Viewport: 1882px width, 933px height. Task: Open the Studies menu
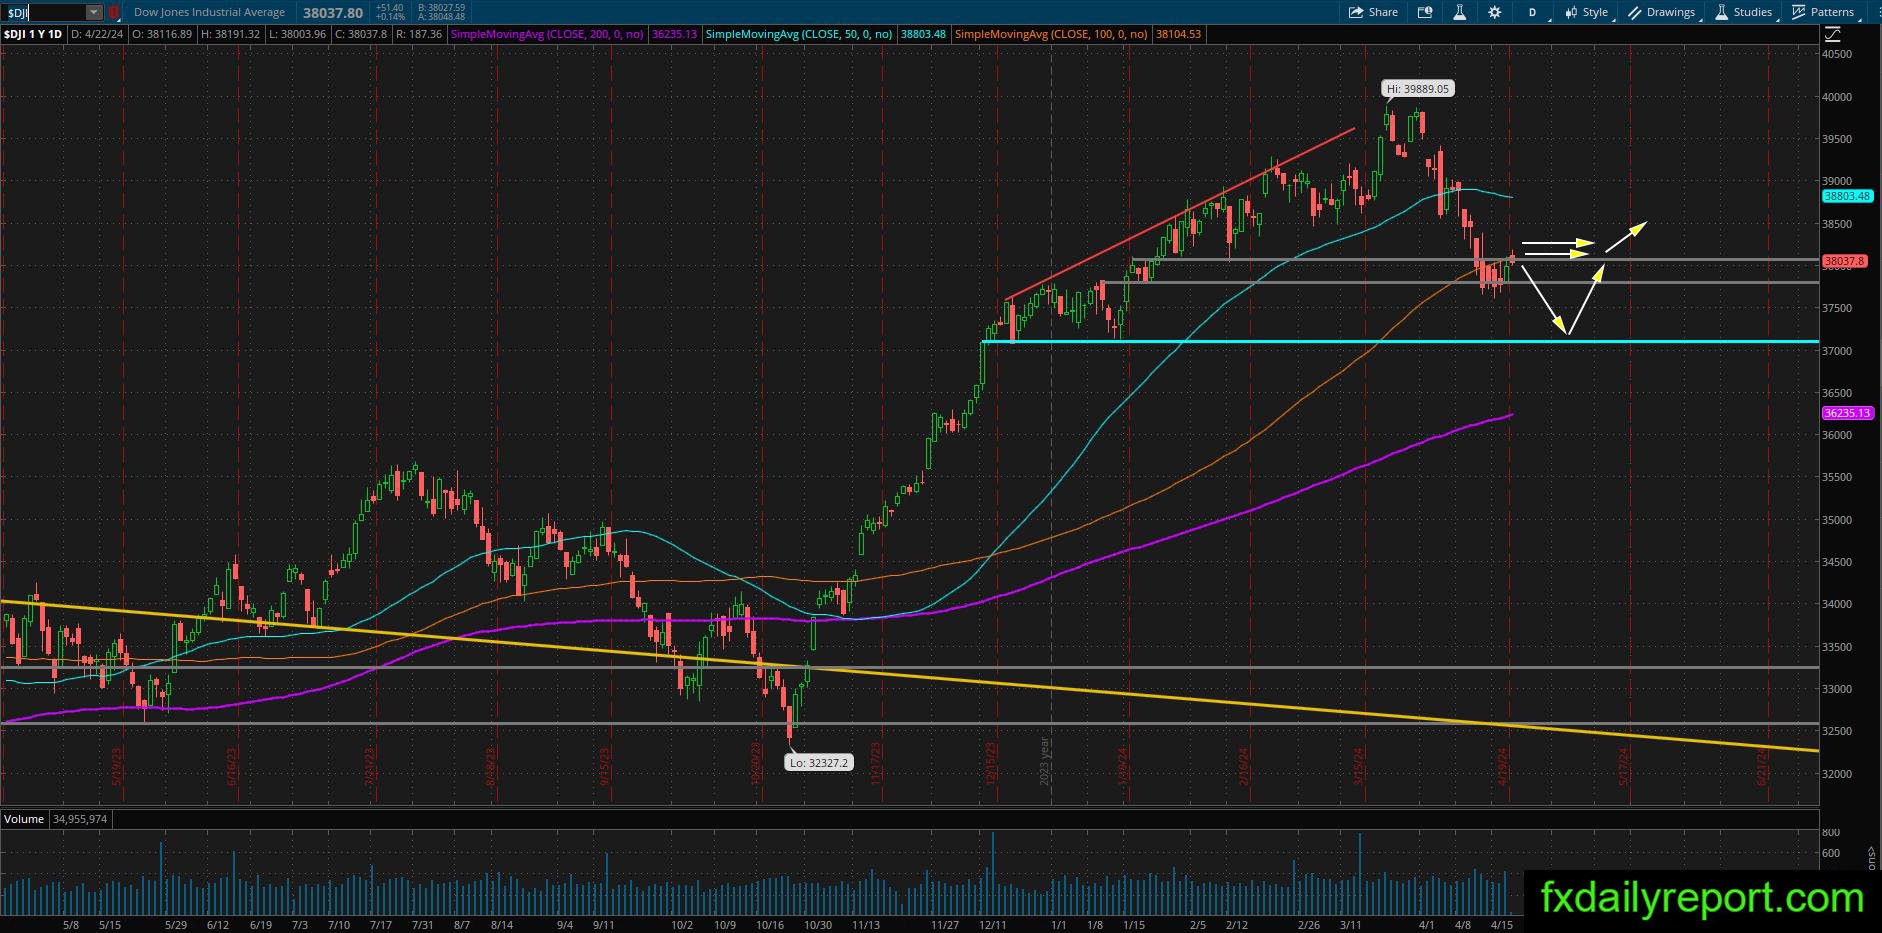point(1744,12)
